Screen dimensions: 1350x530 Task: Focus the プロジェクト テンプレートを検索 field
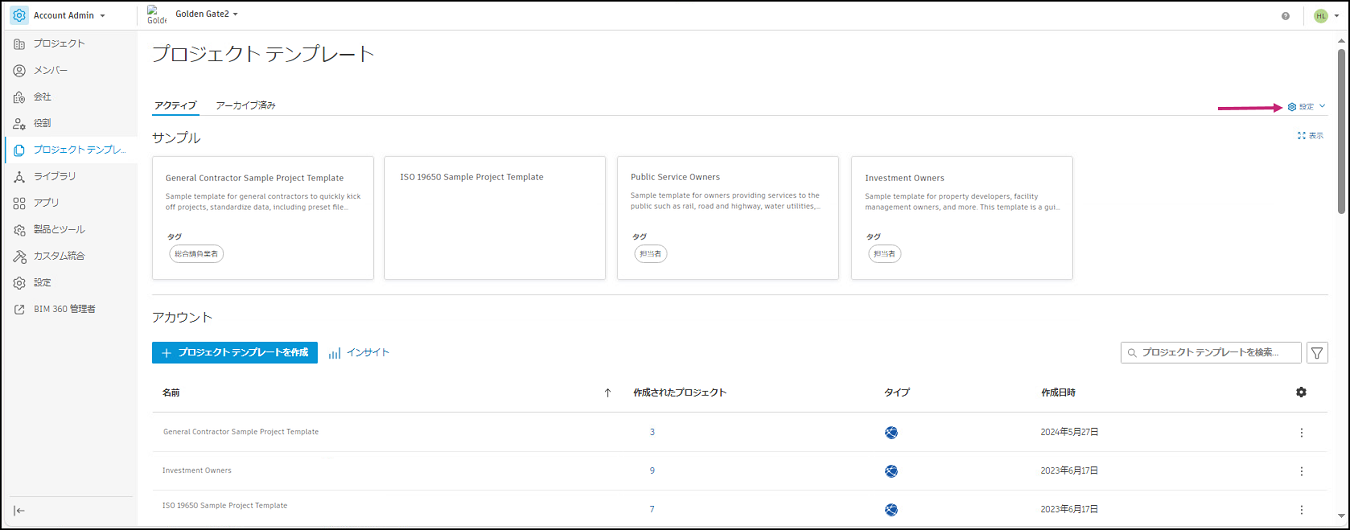click(x=1212, y=352)
